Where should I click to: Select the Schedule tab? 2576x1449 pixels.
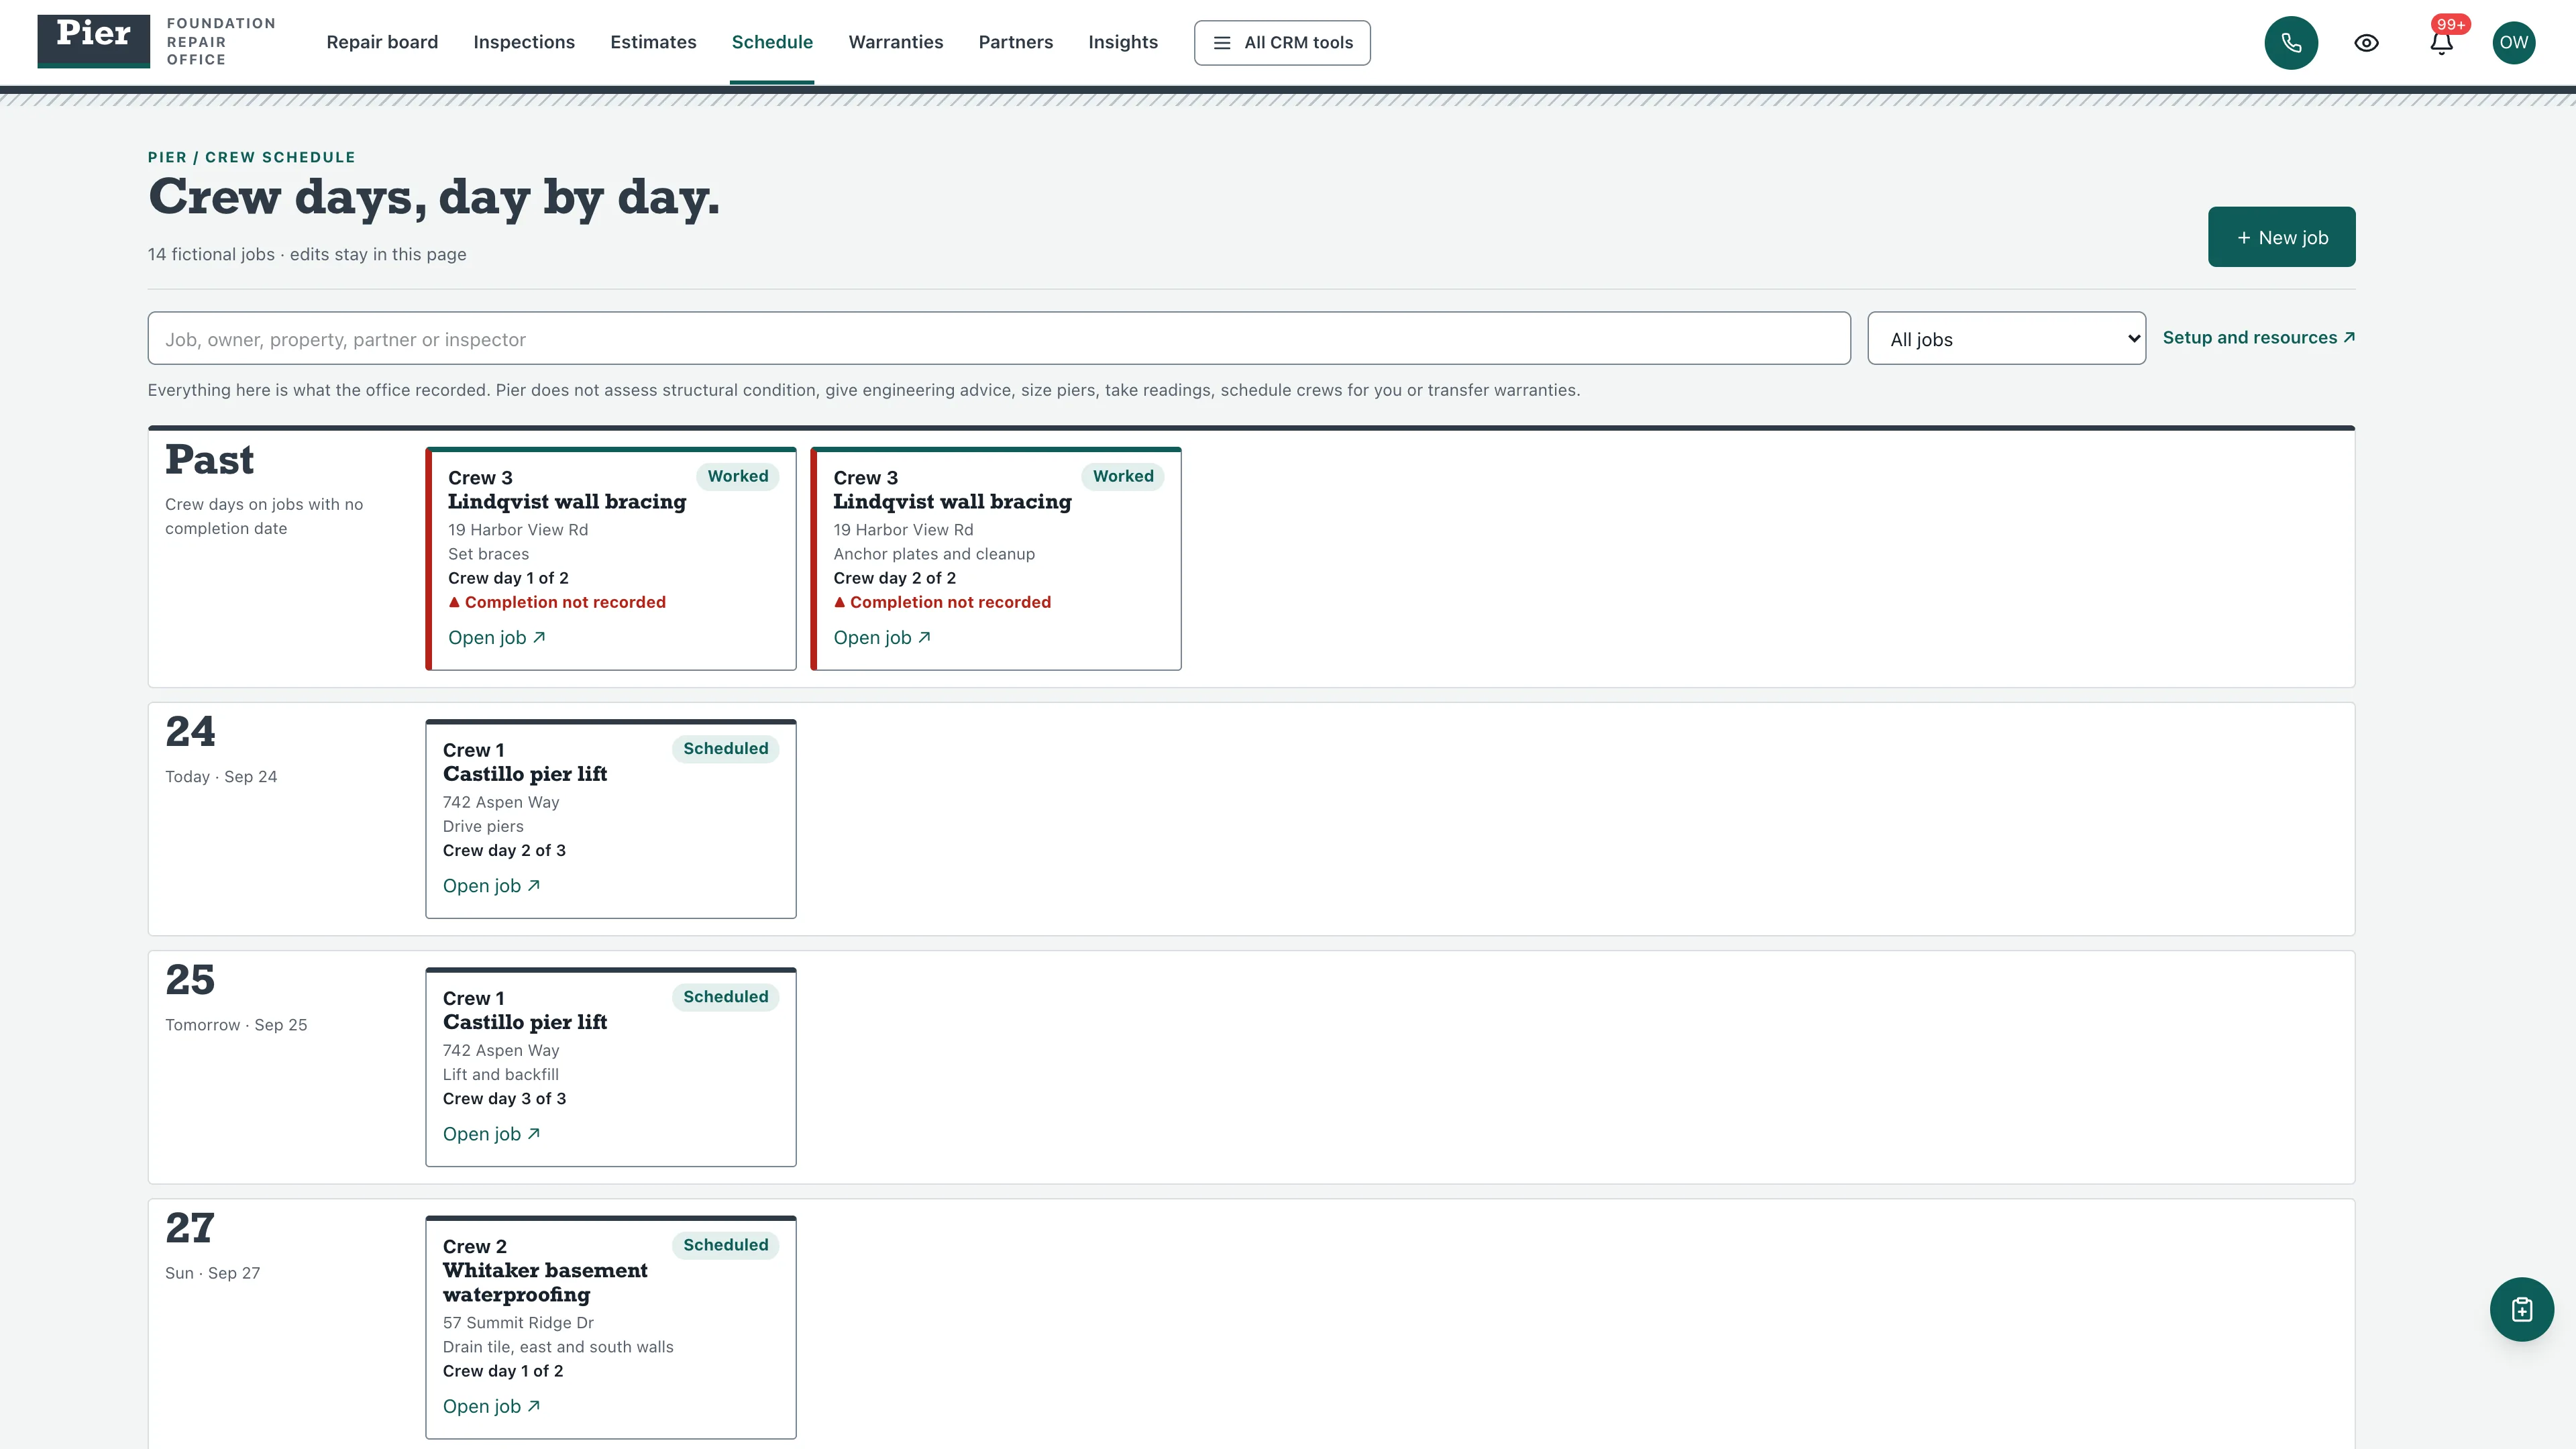[x=772, y=42]
